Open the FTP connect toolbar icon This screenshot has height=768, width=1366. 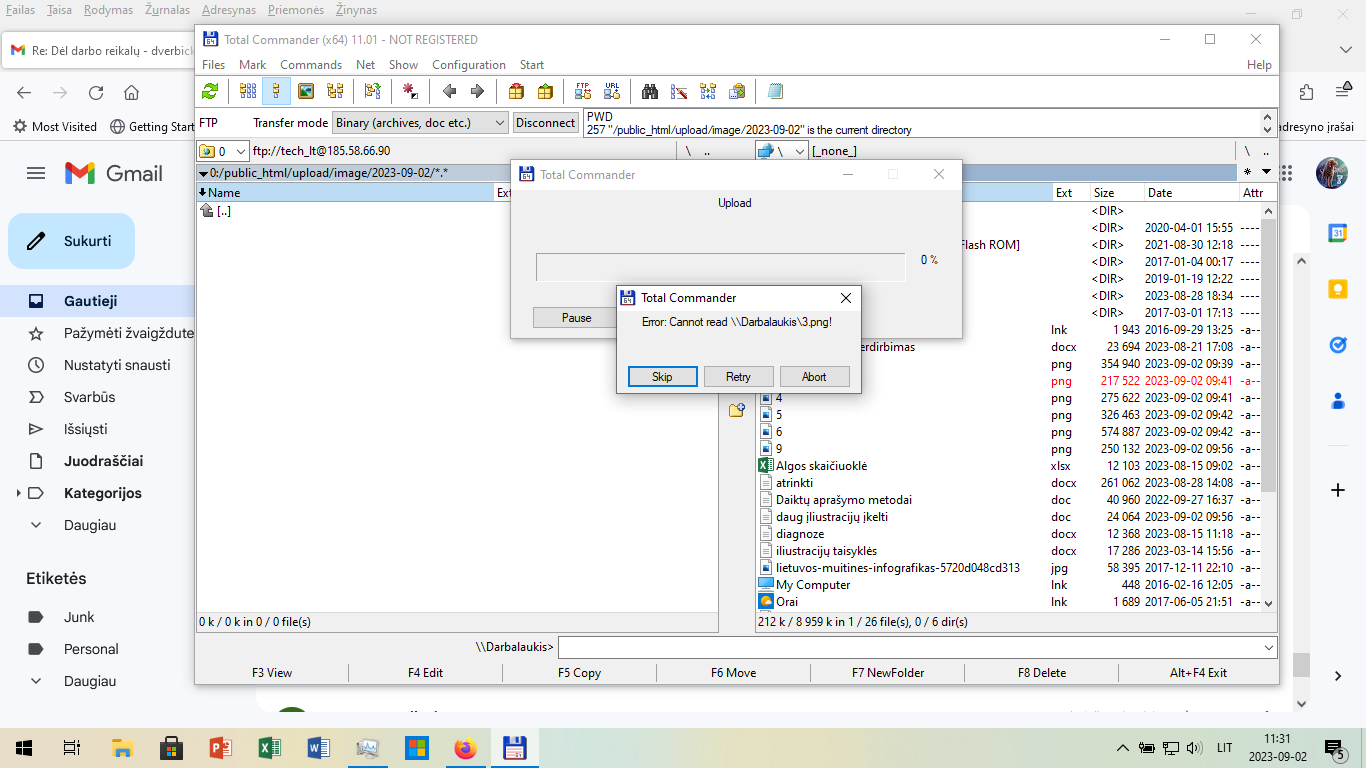coord(583,91)
